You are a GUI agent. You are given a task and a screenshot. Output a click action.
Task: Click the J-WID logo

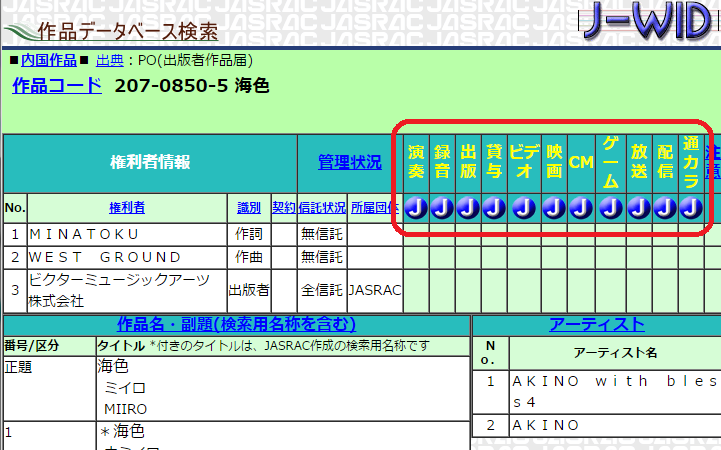click(x=649, y=21)
